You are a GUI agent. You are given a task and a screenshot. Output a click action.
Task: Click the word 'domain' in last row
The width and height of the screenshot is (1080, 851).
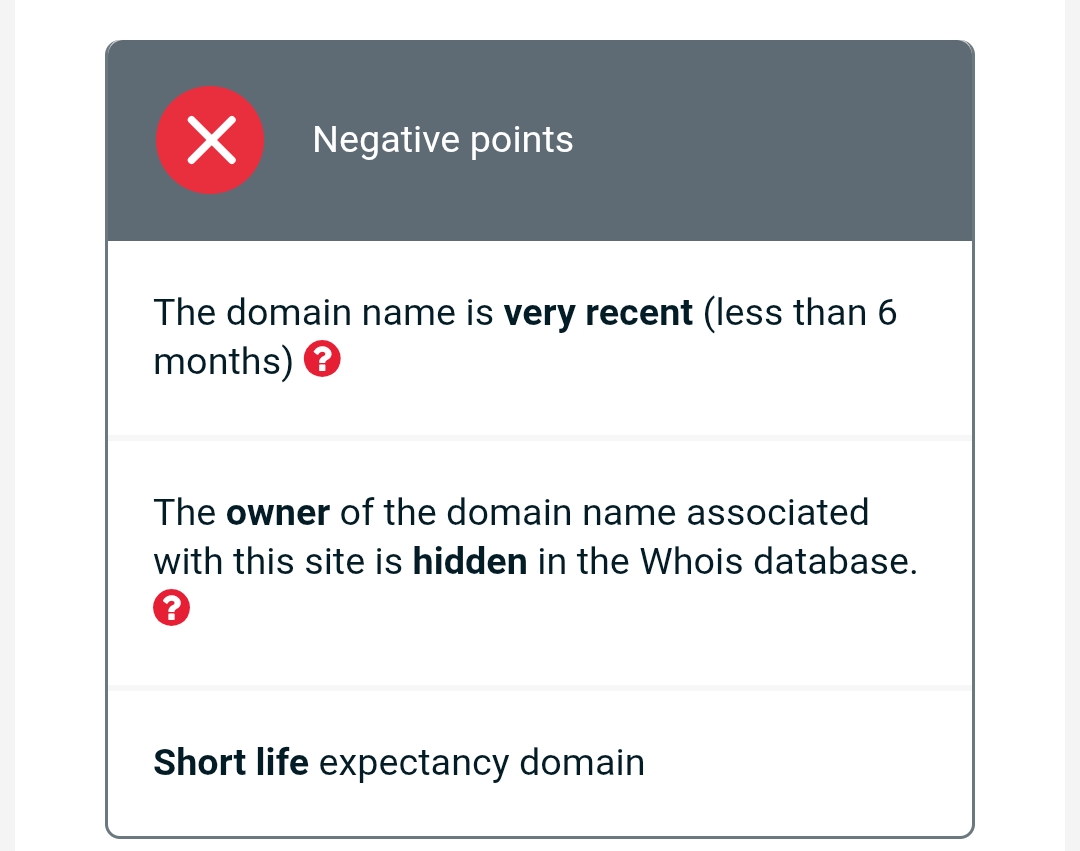coord(582,762)
